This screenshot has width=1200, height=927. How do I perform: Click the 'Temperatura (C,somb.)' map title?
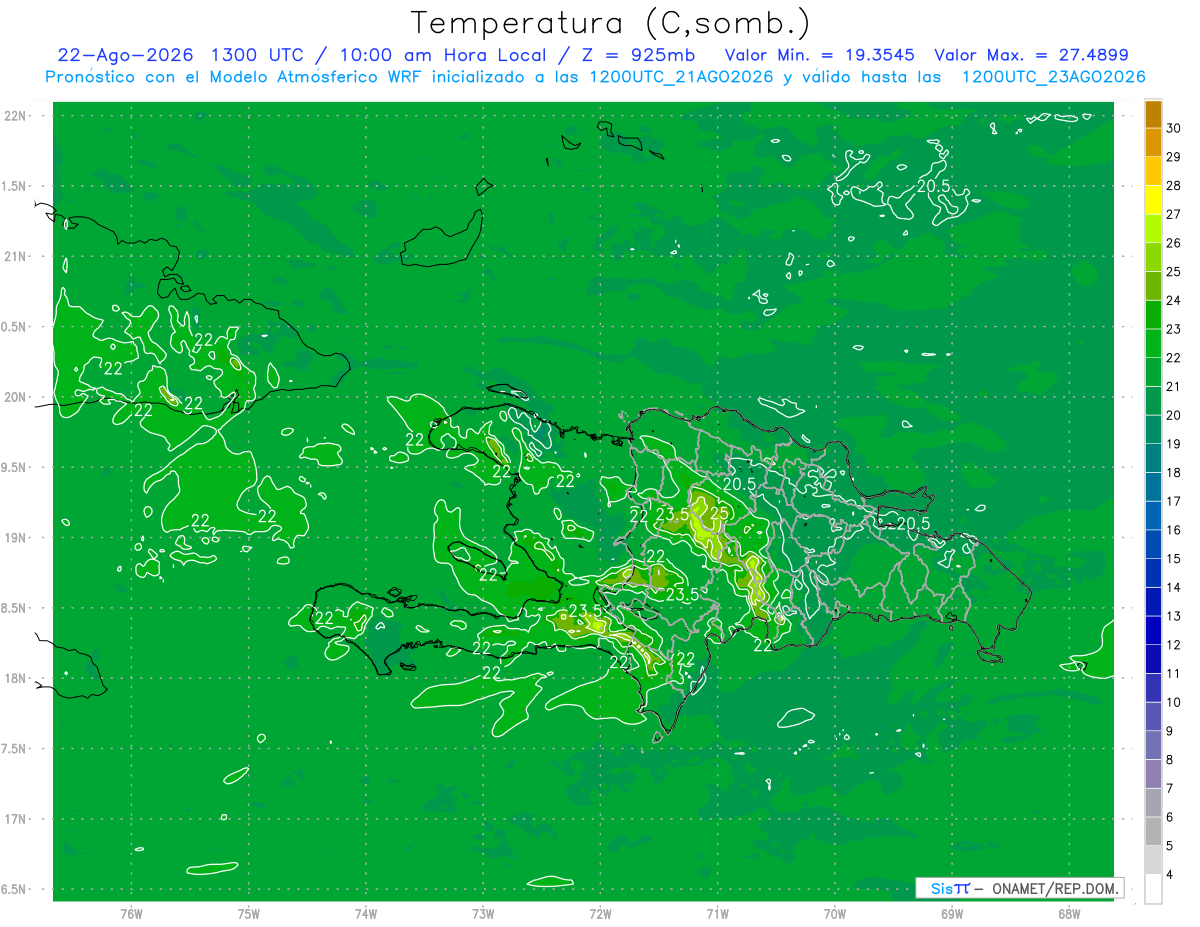[x=611, y=23]
